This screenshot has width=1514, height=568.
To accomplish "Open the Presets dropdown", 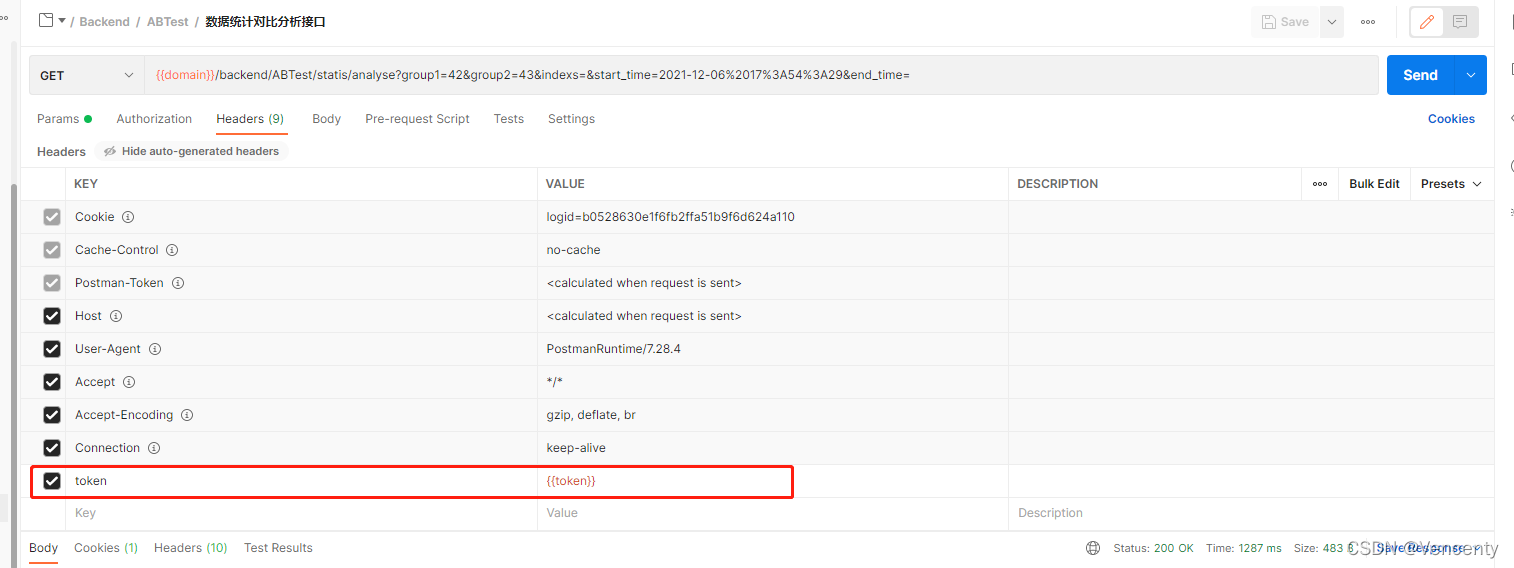I will pyautogui.click(x=1451, y=184).
